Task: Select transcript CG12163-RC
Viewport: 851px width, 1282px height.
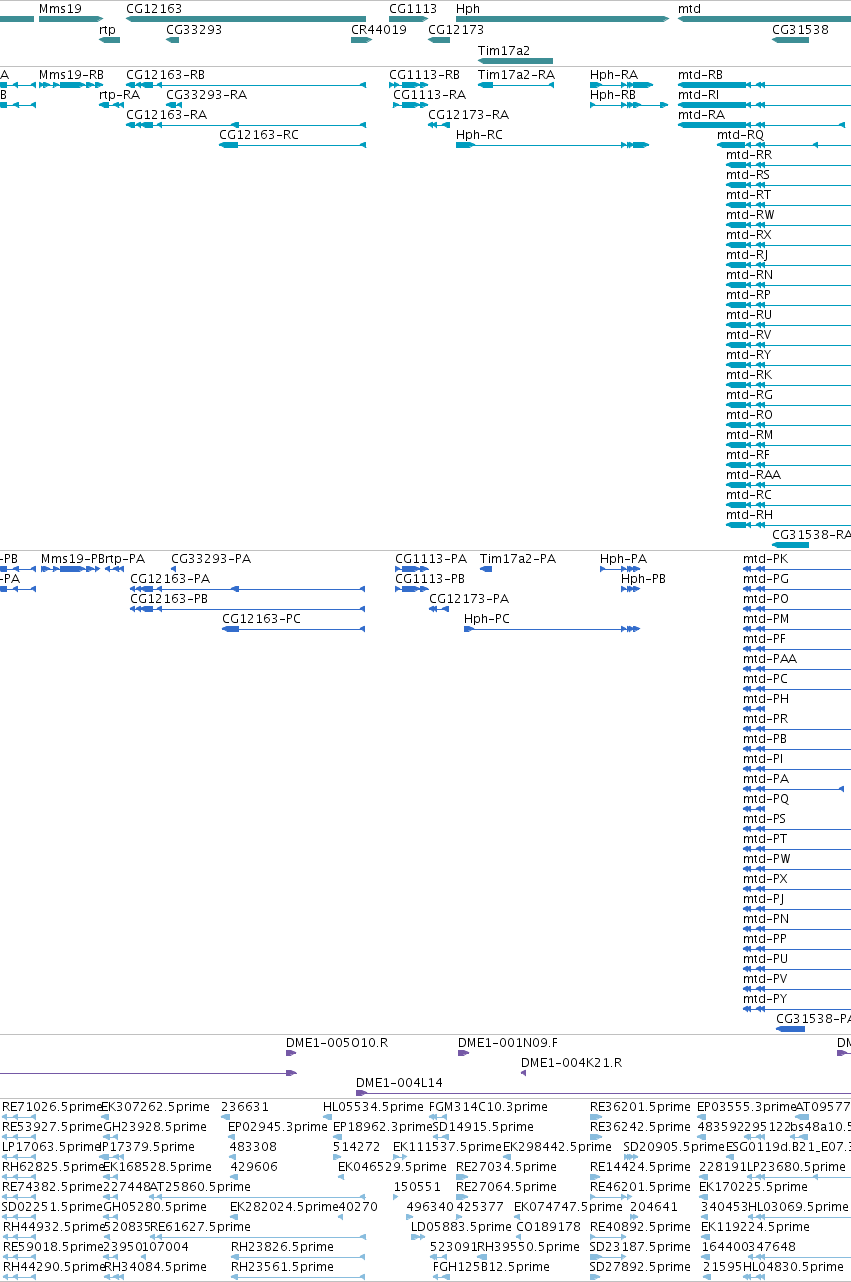Action: tap(259, 135)
